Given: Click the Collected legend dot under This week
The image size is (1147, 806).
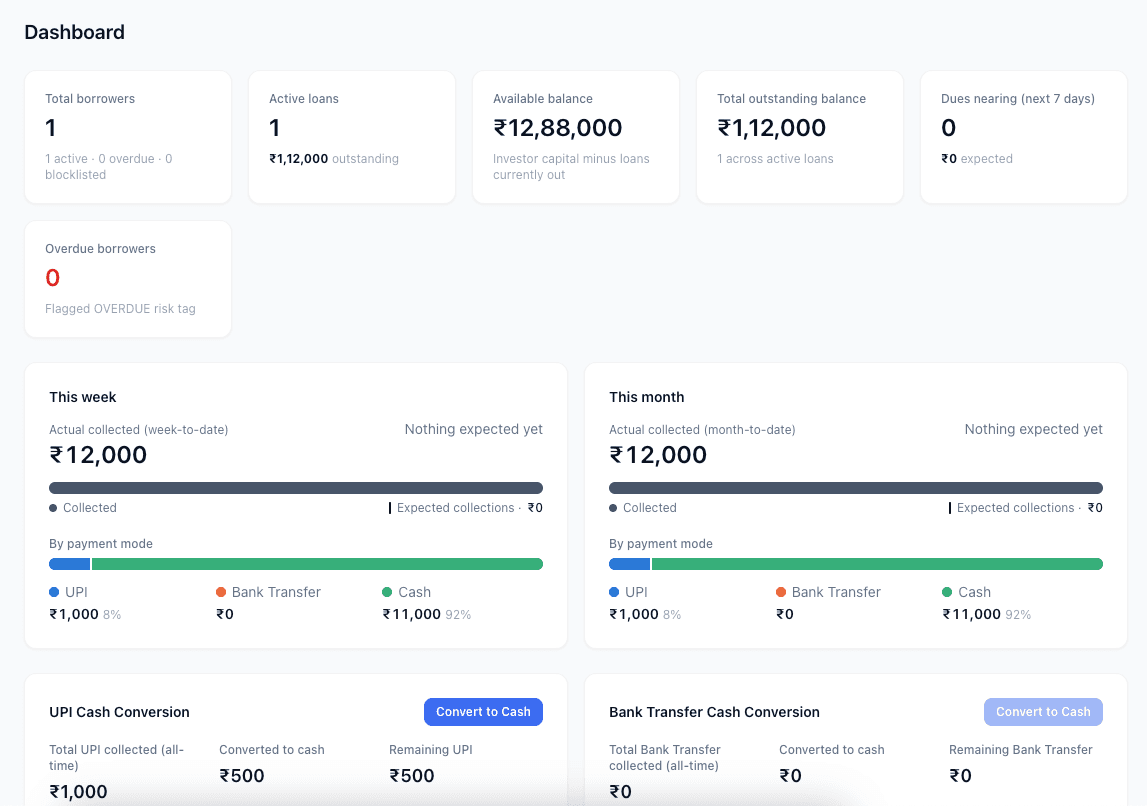Looking at the screenshot, I should pyautogui.click(x=53, y=508).
